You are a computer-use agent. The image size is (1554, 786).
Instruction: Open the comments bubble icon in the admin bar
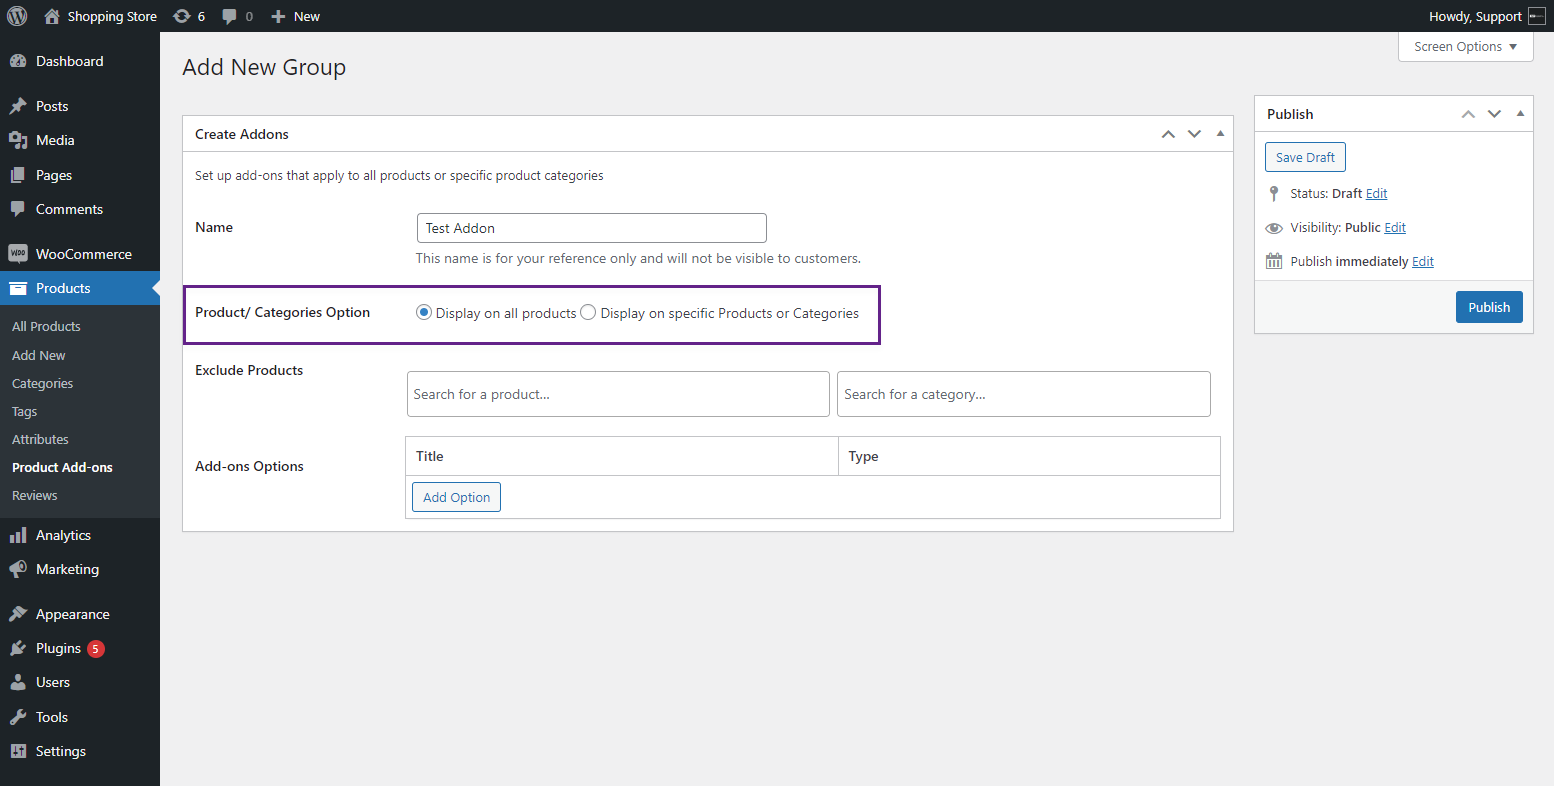(230, 16)
